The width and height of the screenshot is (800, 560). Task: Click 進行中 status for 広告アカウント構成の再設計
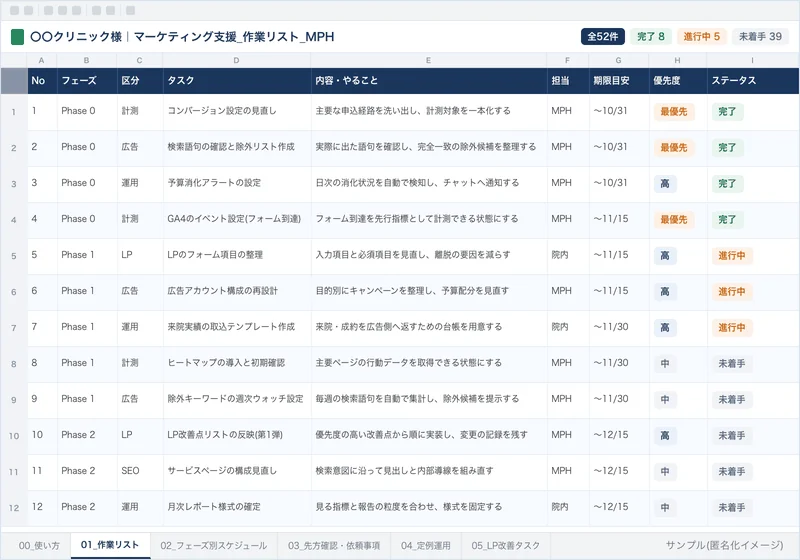732,292
